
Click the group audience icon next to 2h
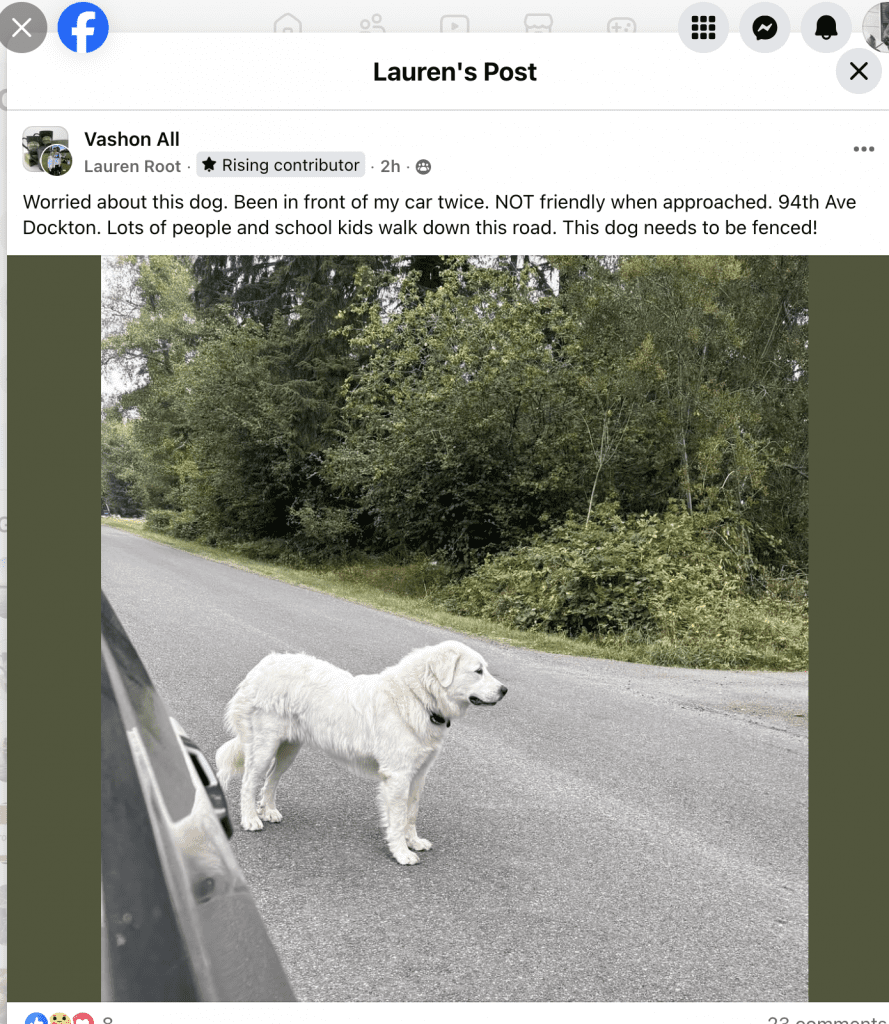click(x=423, y=167)
